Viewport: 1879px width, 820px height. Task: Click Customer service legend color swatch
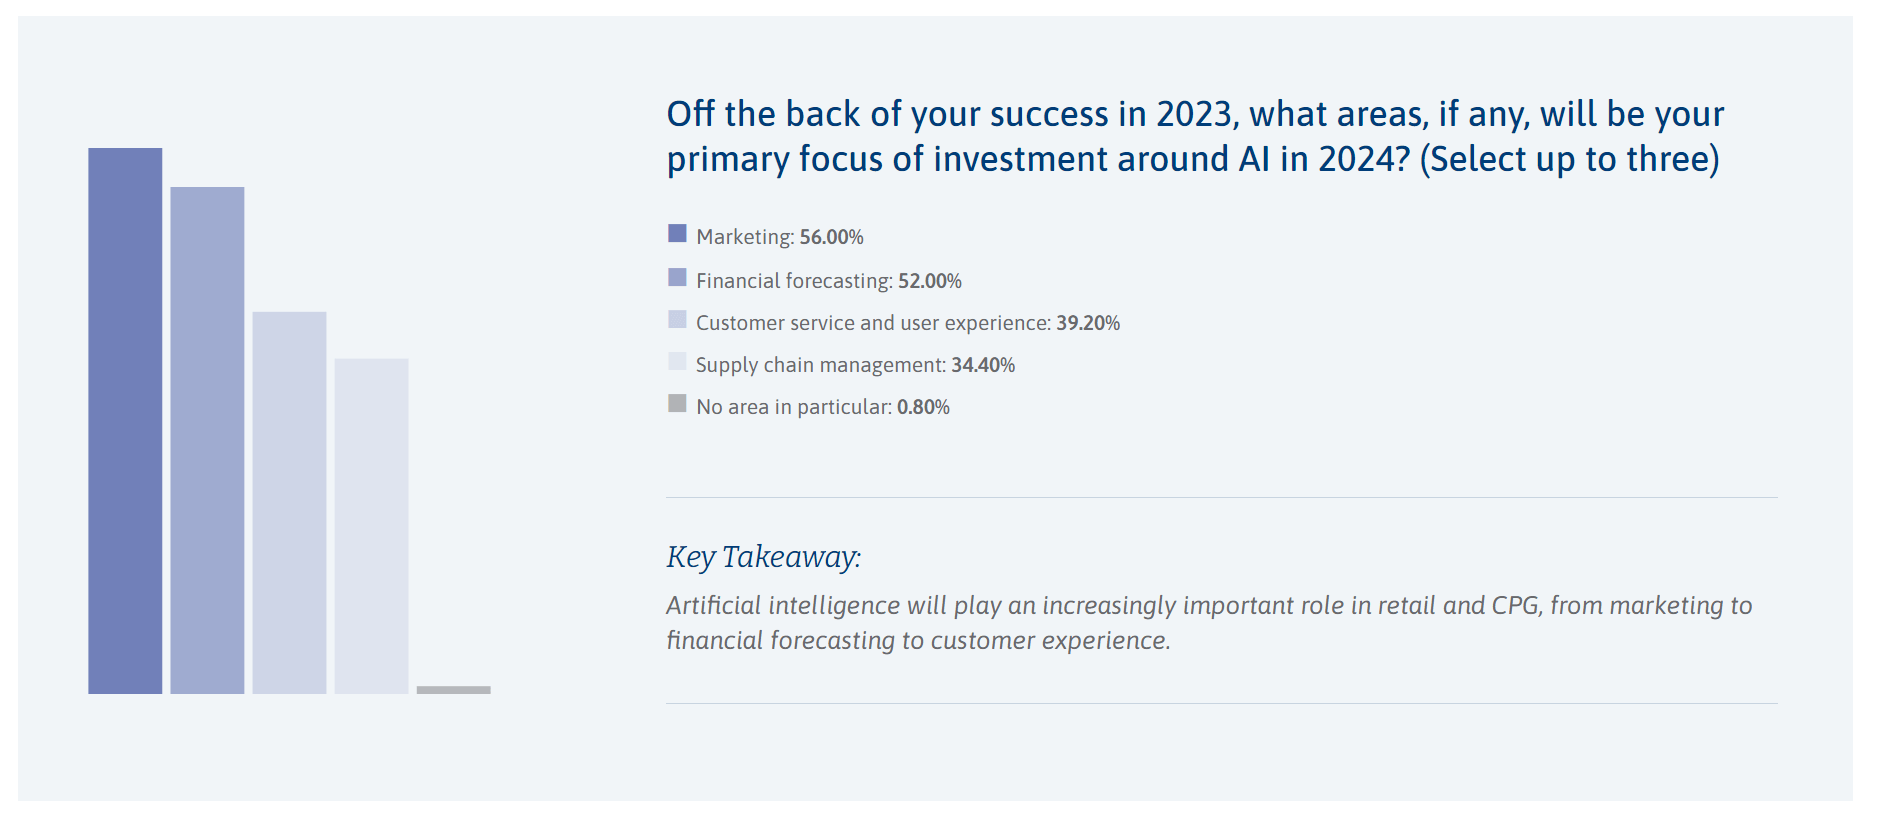[x=677, y=319]
